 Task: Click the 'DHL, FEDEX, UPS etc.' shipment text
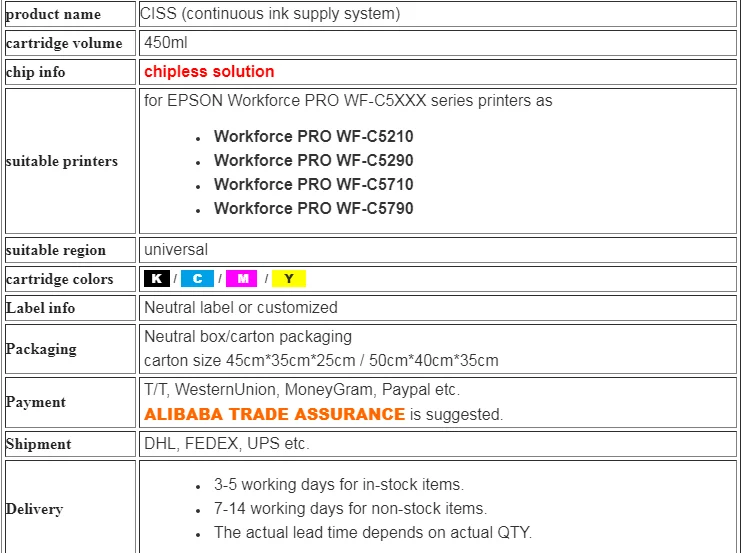227,443
